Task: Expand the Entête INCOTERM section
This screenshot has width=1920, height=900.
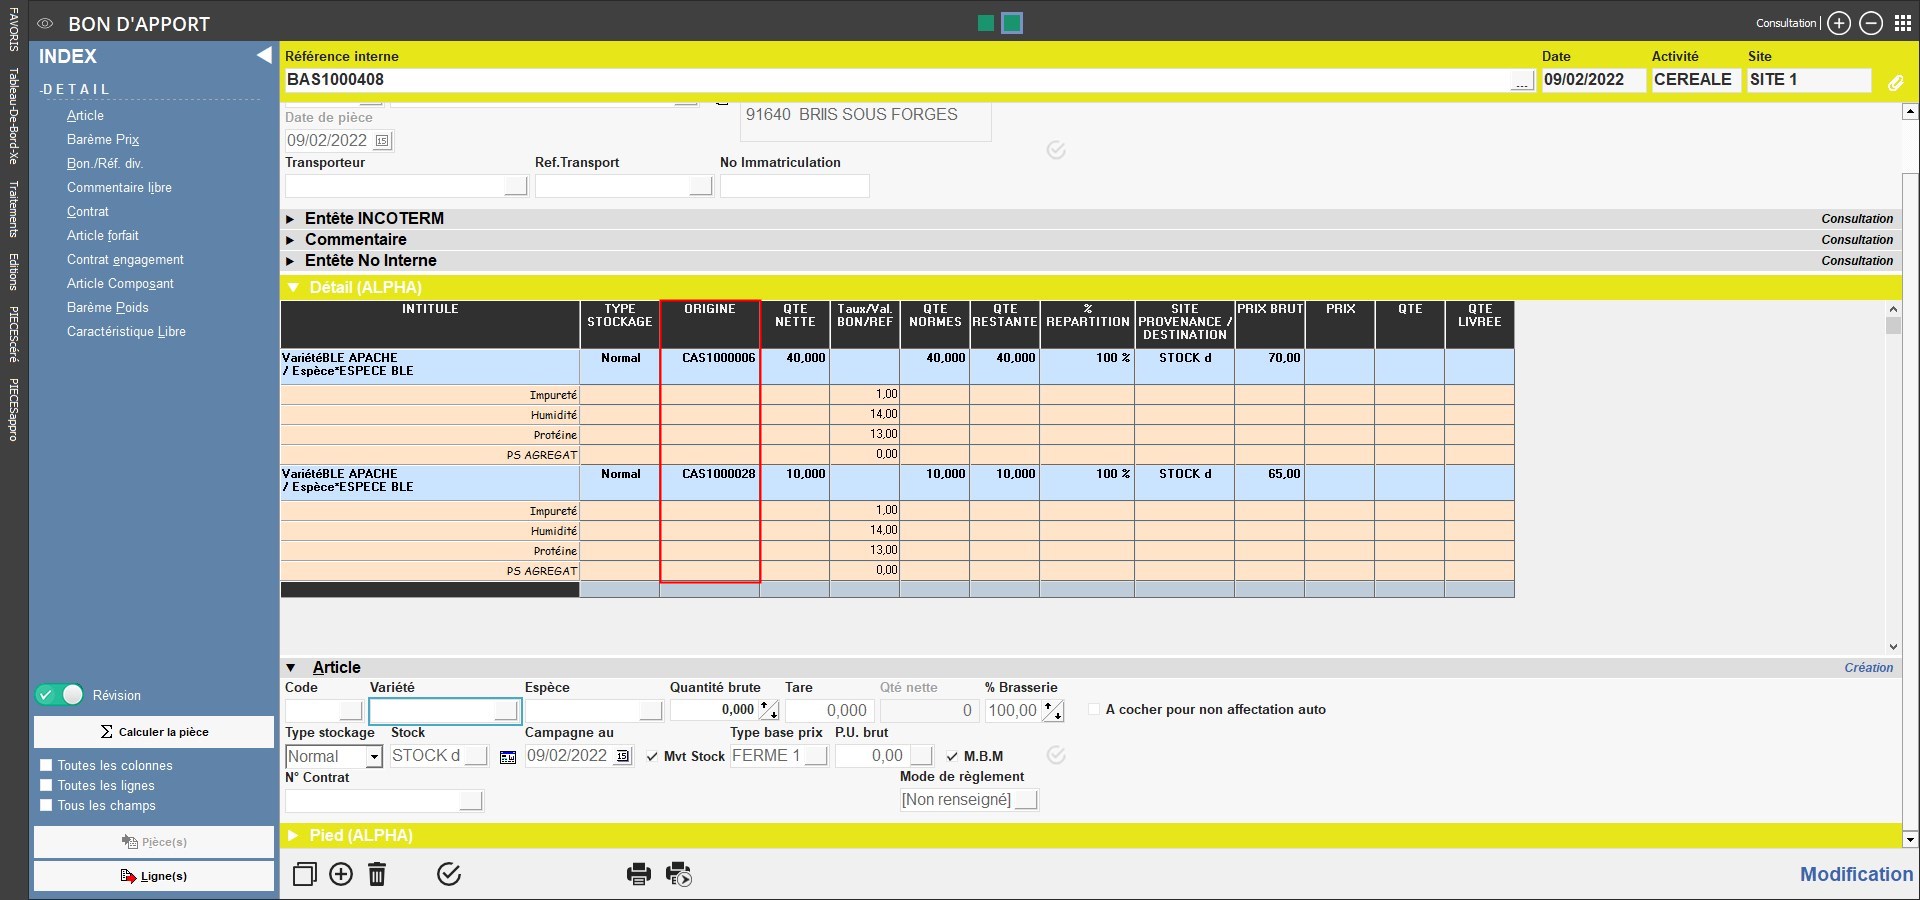Action: coord(290,219)
